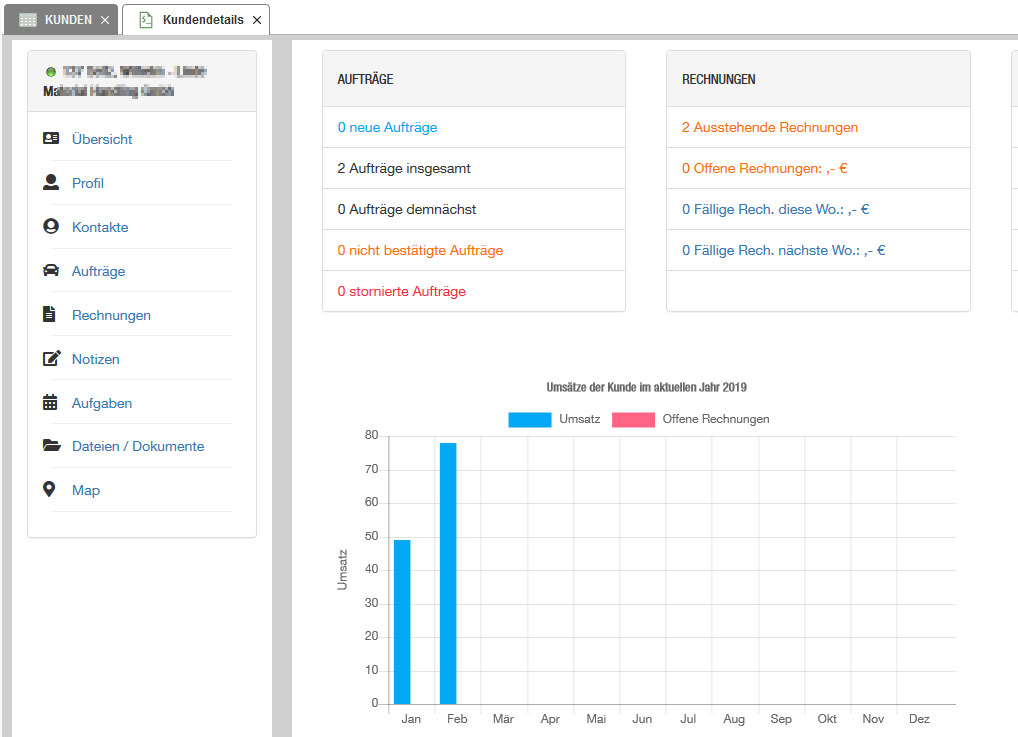
Task: Click the Aufträge car icon
Action: (x=51, y=271)
